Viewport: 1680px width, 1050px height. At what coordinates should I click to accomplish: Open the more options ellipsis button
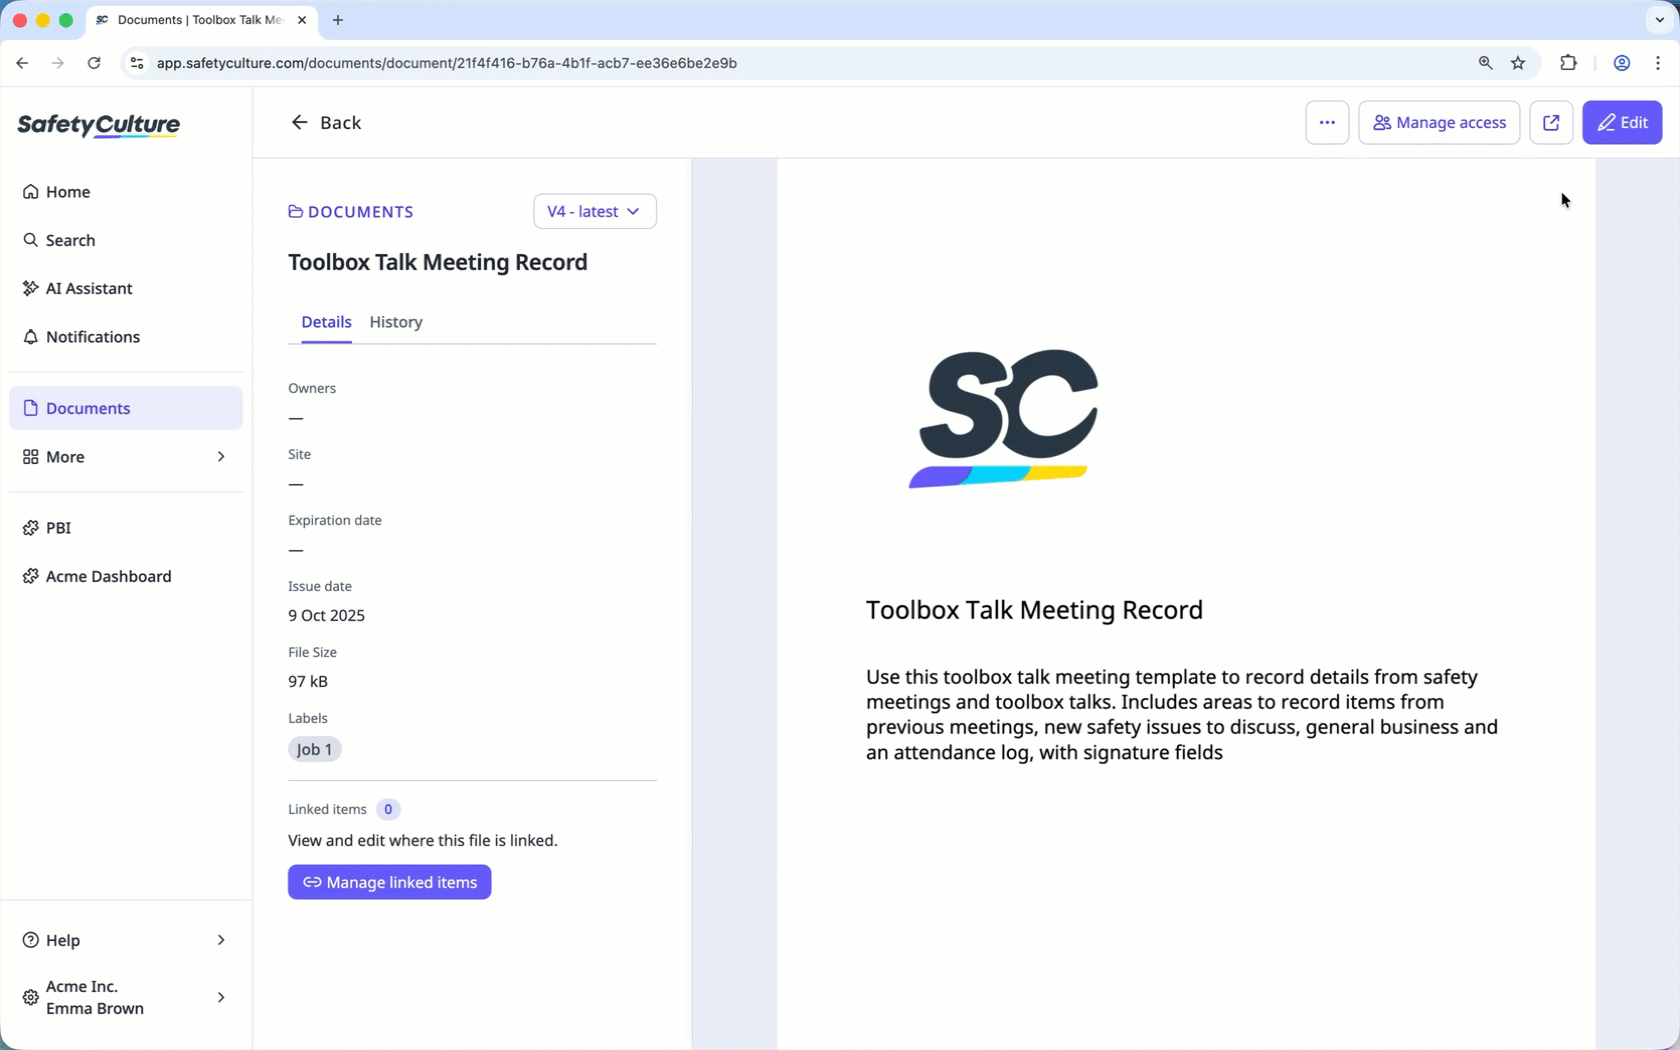coord(1327,122)
